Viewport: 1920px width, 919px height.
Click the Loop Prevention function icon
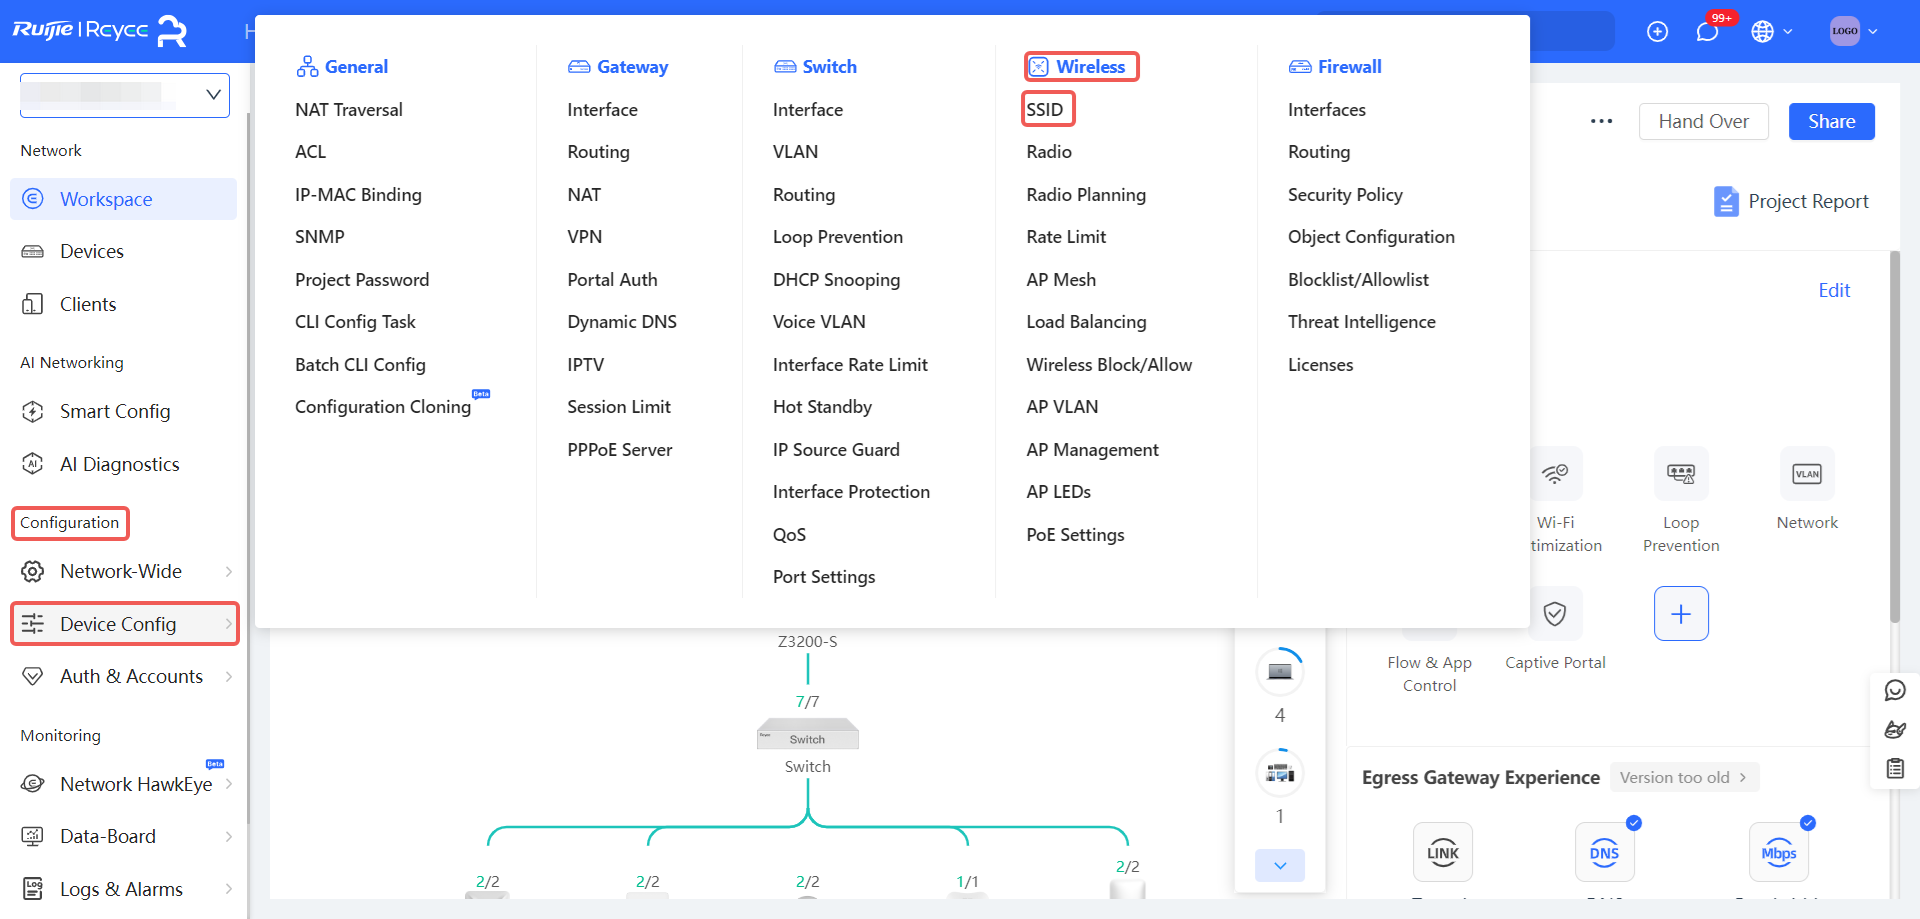pos(1680,473)
